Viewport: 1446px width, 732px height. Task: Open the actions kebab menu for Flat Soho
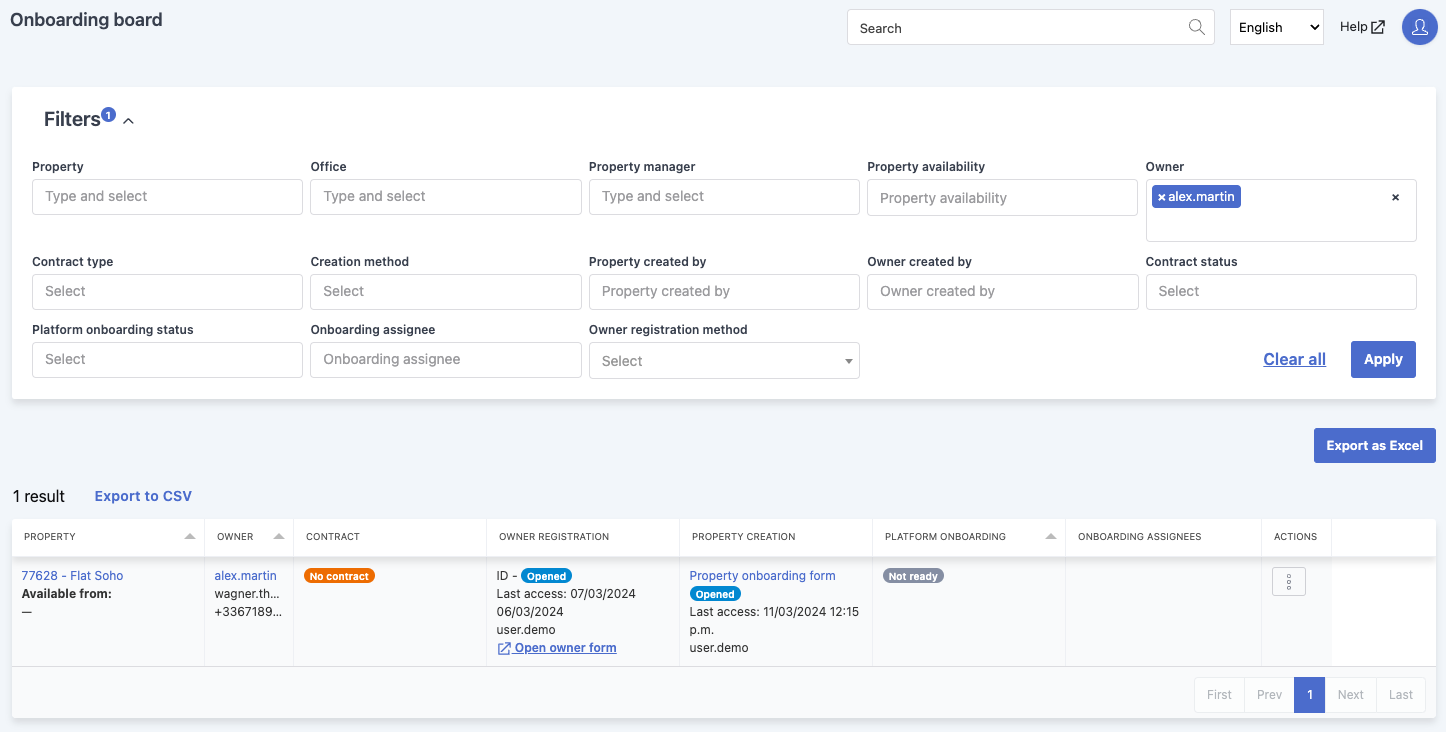click(x=1289, y=581)
